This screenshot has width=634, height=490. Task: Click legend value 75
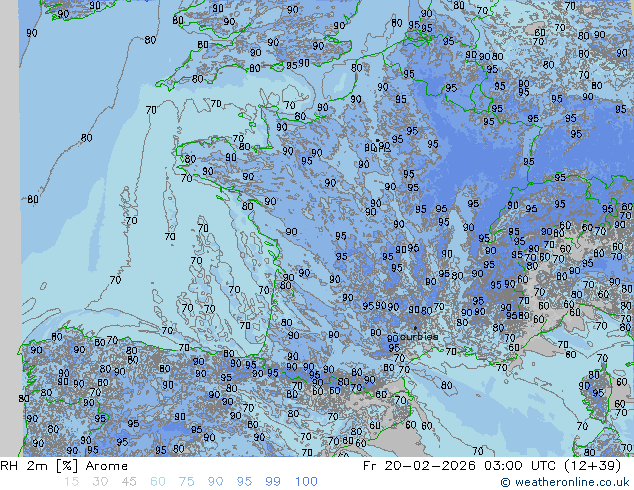point(186,482)
